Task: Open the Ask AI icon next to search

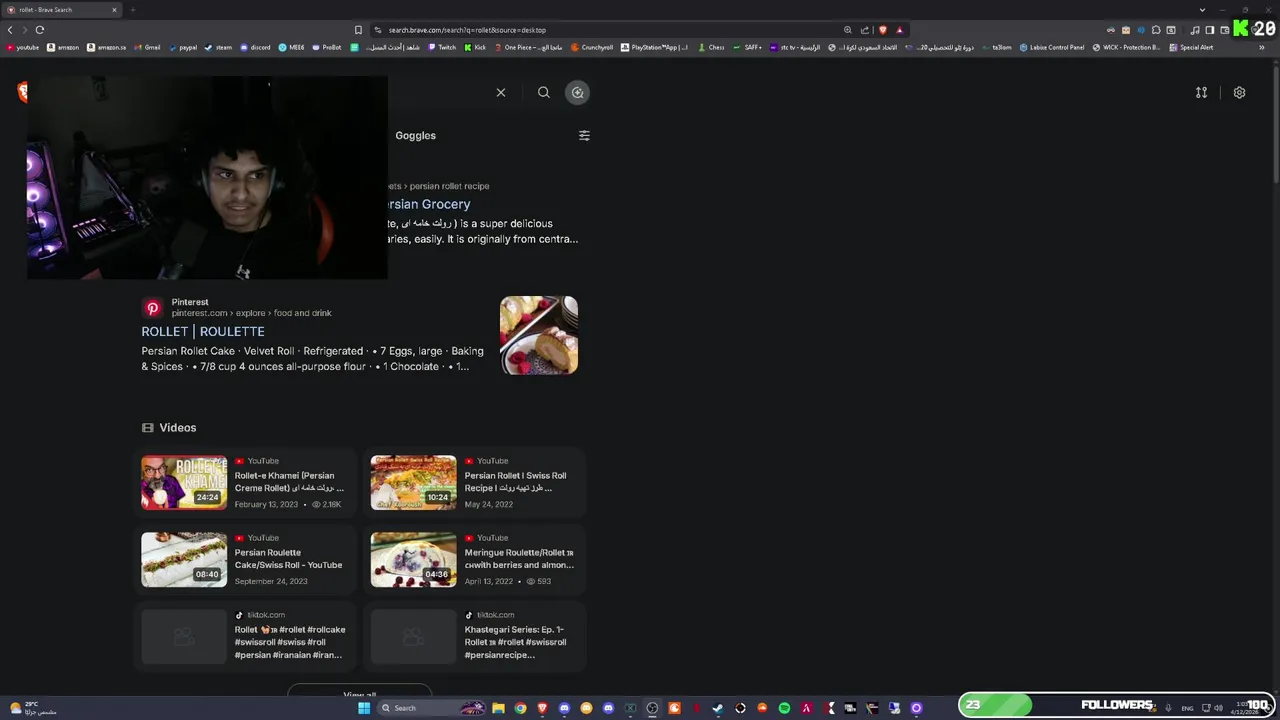Action: [x=577, y=93]
